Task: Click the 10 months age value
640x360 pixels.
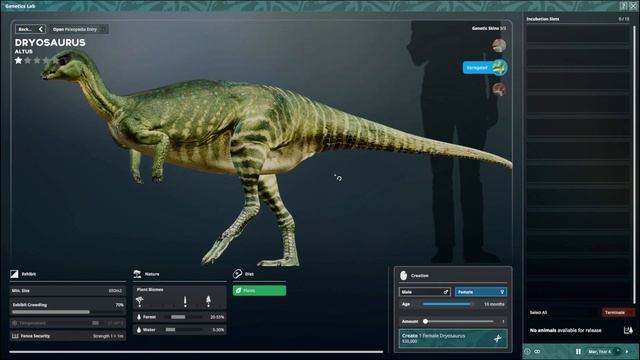Action: click(494, 304)
